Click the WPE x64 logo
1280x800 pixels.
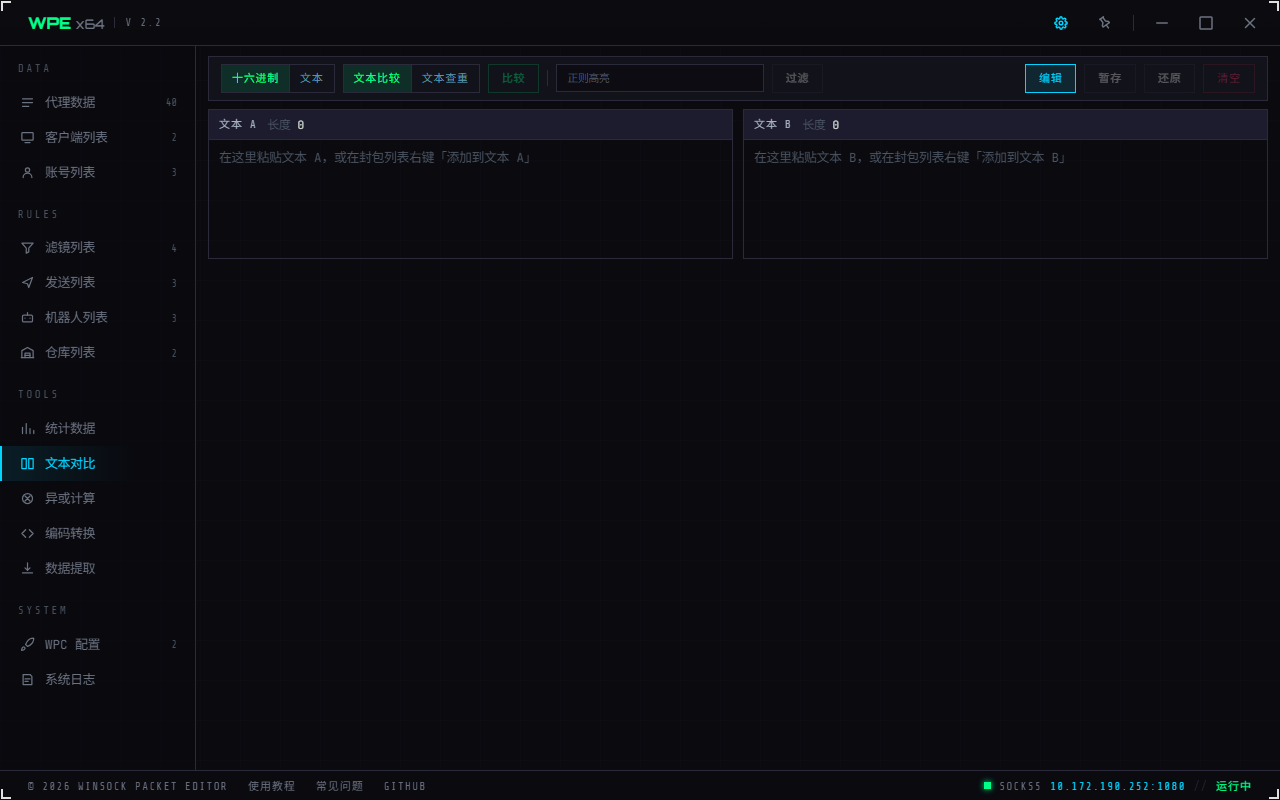66,23
